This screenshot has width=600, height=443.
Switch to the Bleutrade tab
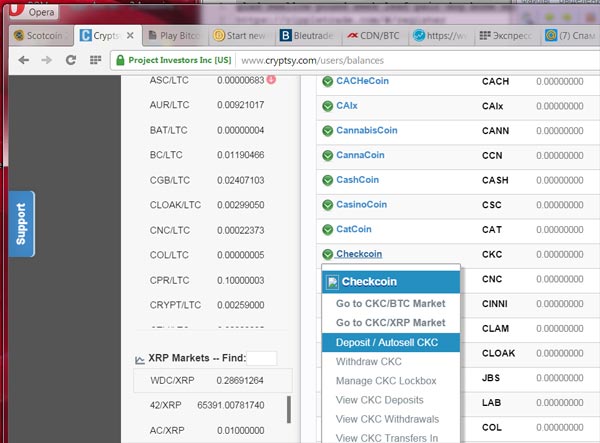click(x=308, y=36)
